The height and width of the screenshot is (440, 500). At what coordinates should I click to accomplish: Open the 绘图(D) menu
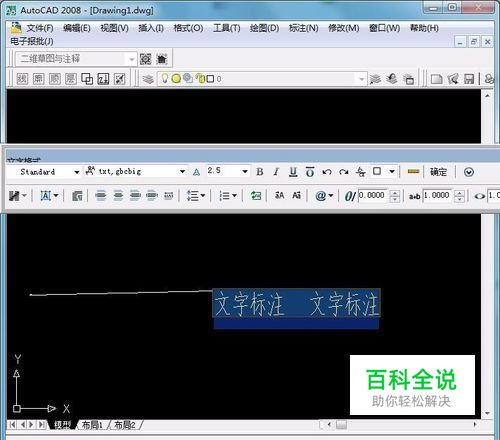click(x=265, y=28)
